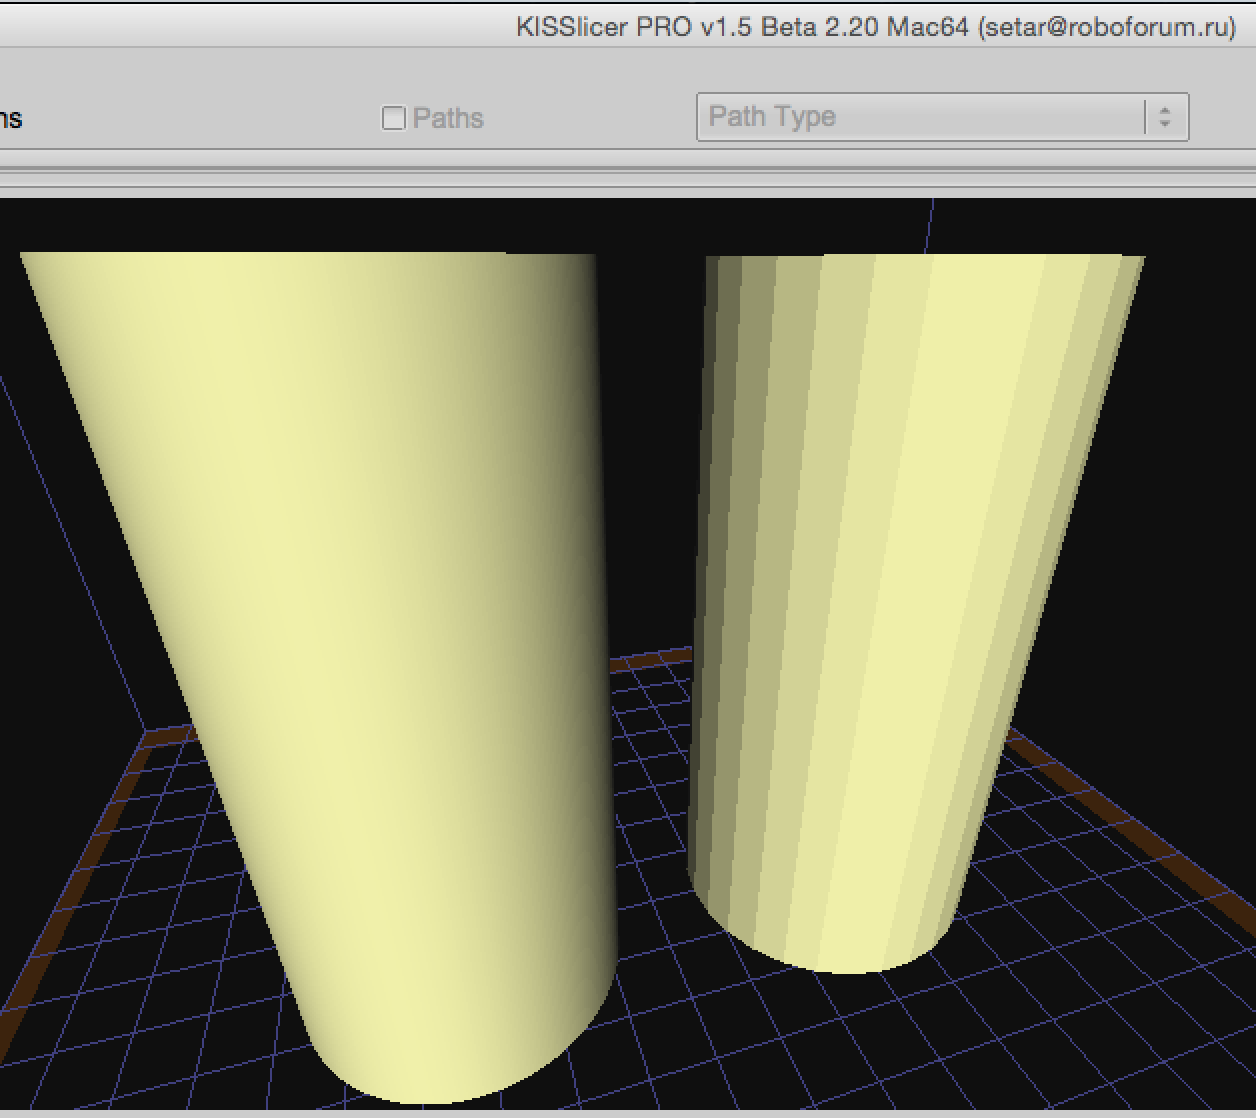Image resolution: width=1256 pixels, height=1118 pixels.
Task: Click the Path Type up-down arrow stepper
Action: point(1165,117)
